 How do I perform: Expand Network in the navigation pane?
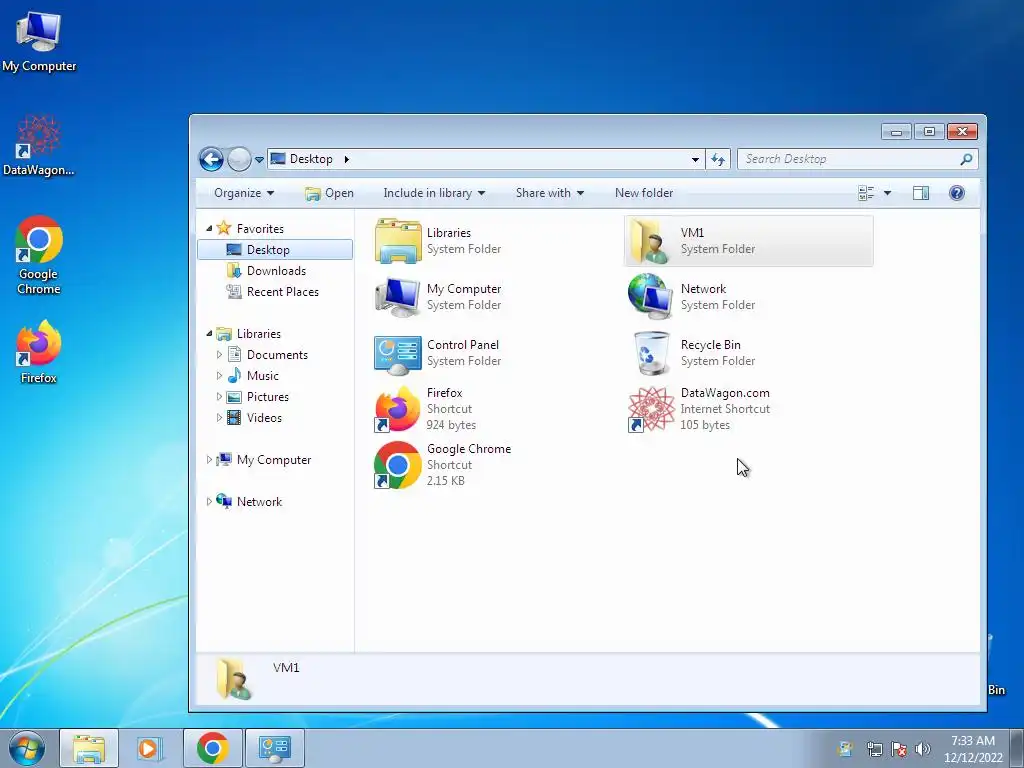pyautogui.click(x=209, y=502)
